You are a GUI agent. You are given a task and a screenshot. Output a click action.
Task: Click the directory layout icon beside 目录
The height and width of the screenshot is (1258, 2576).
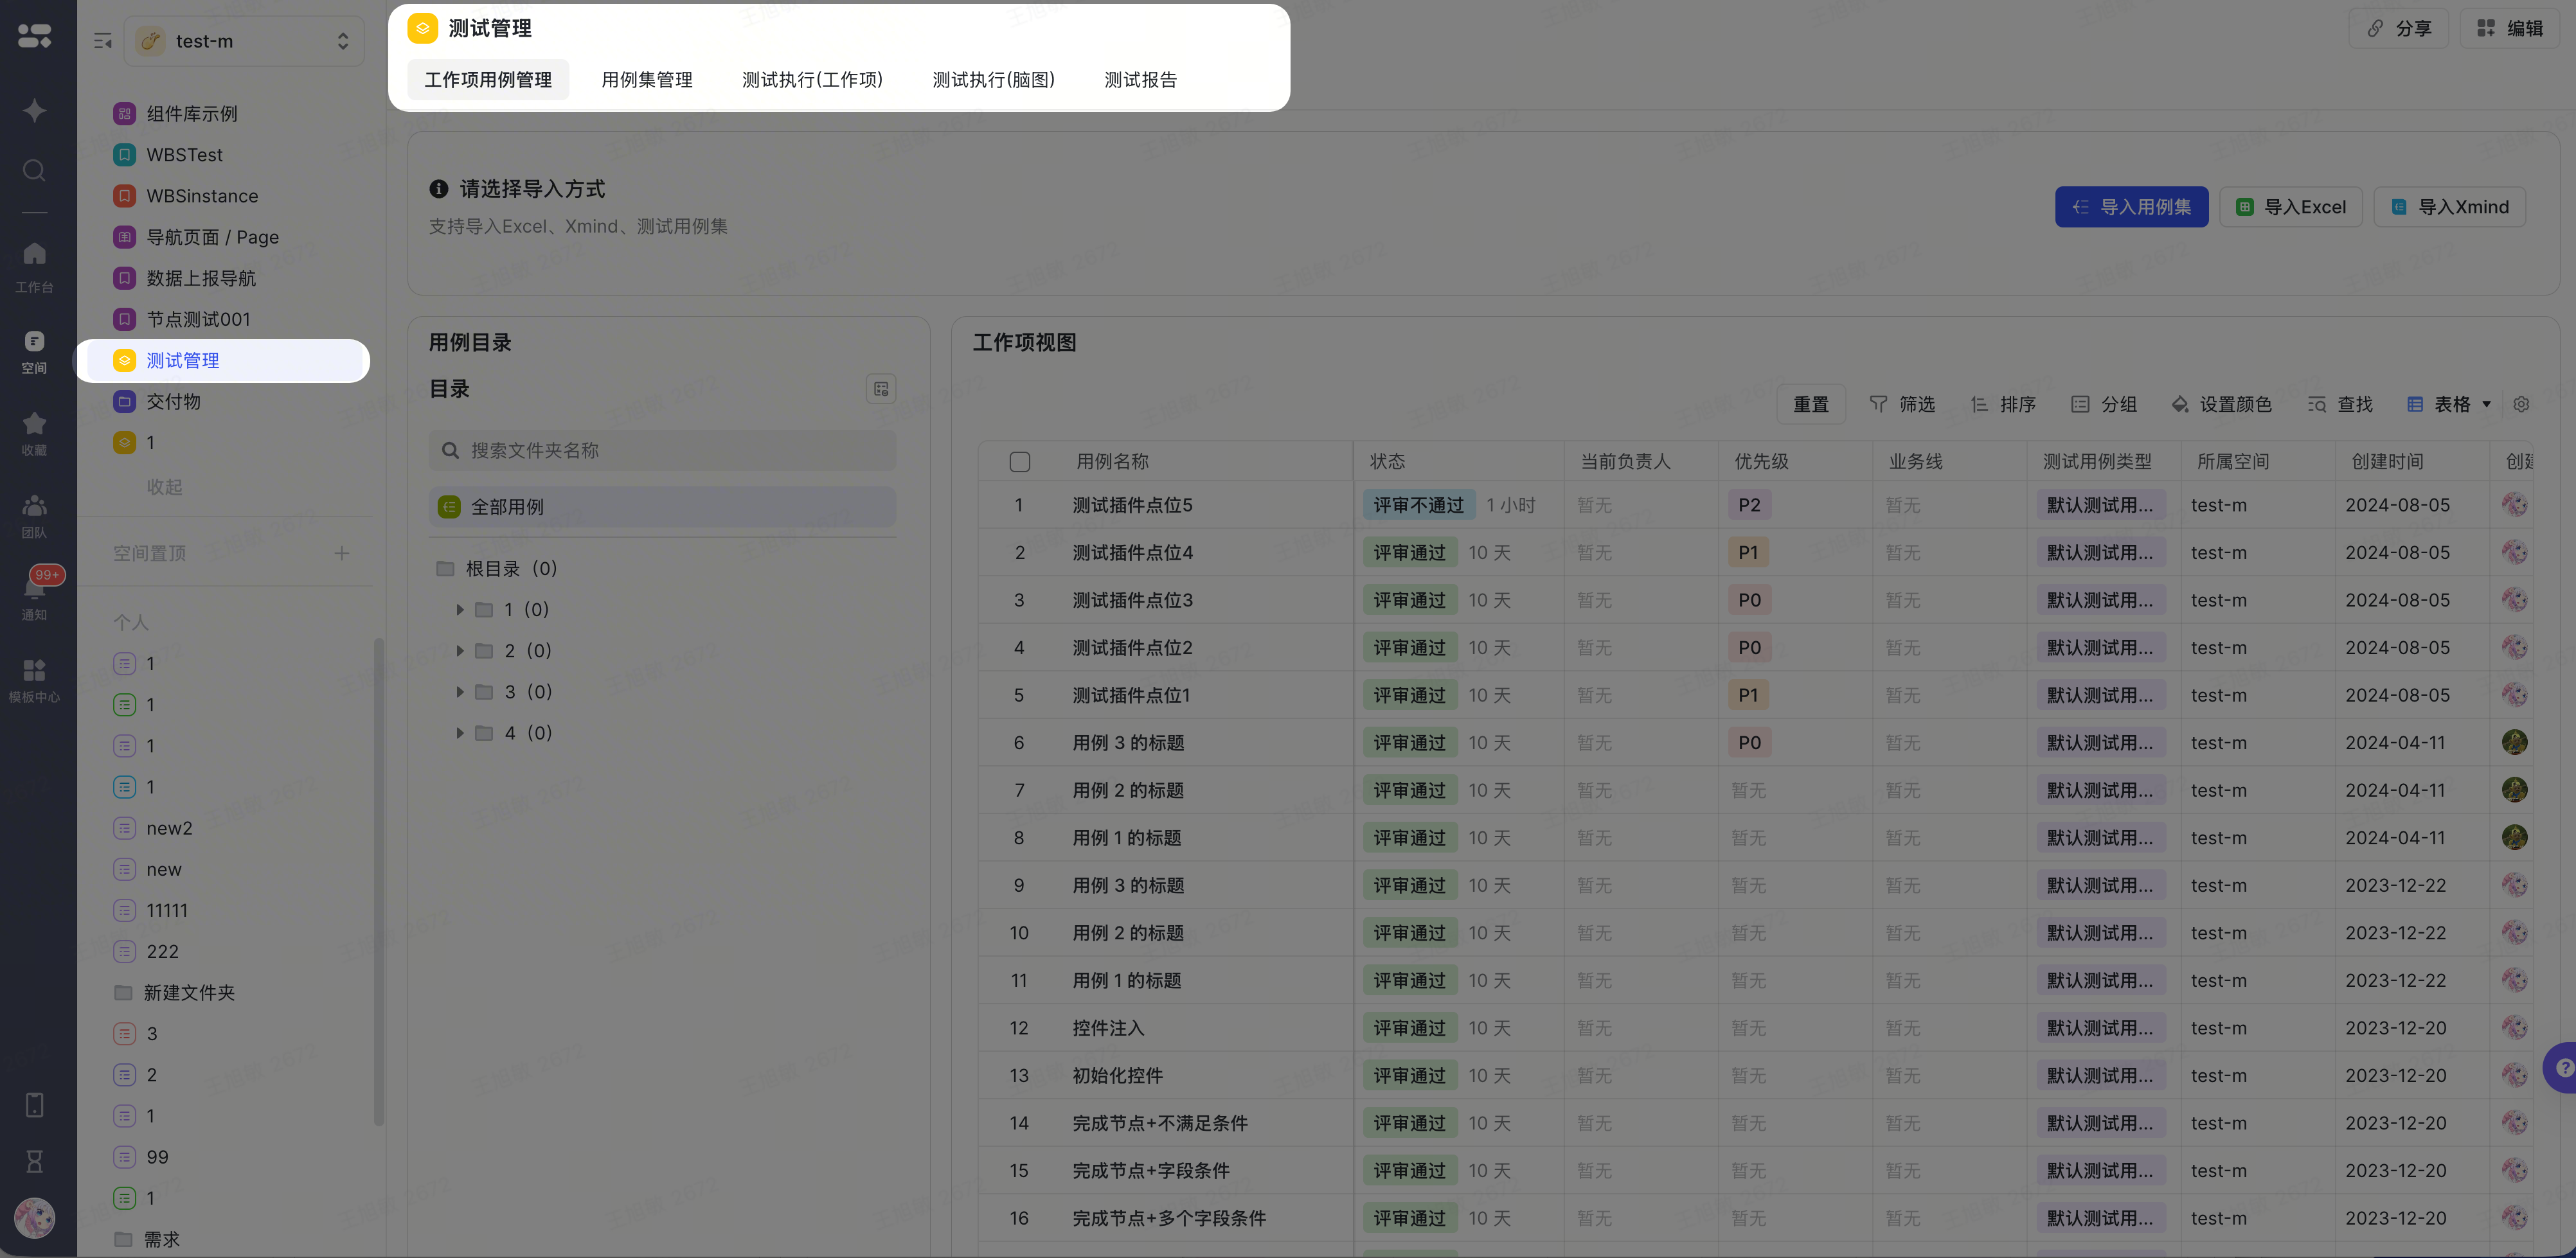tap(880, 389)
